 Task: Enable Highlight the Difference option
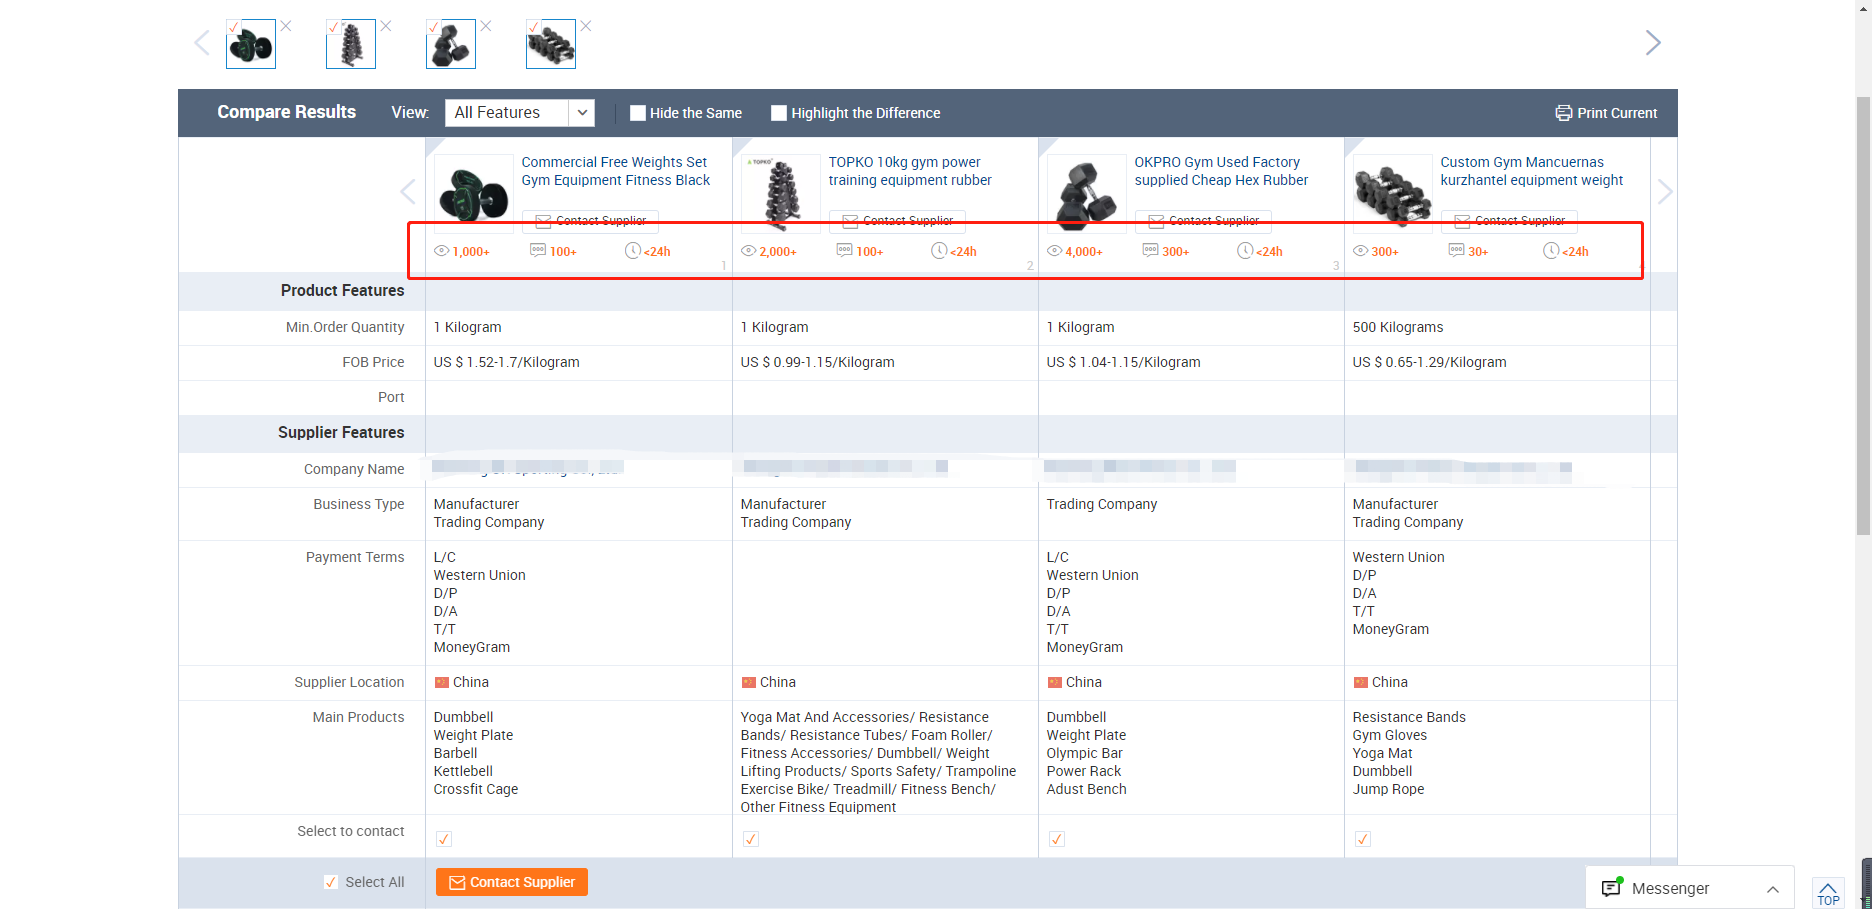779,113
